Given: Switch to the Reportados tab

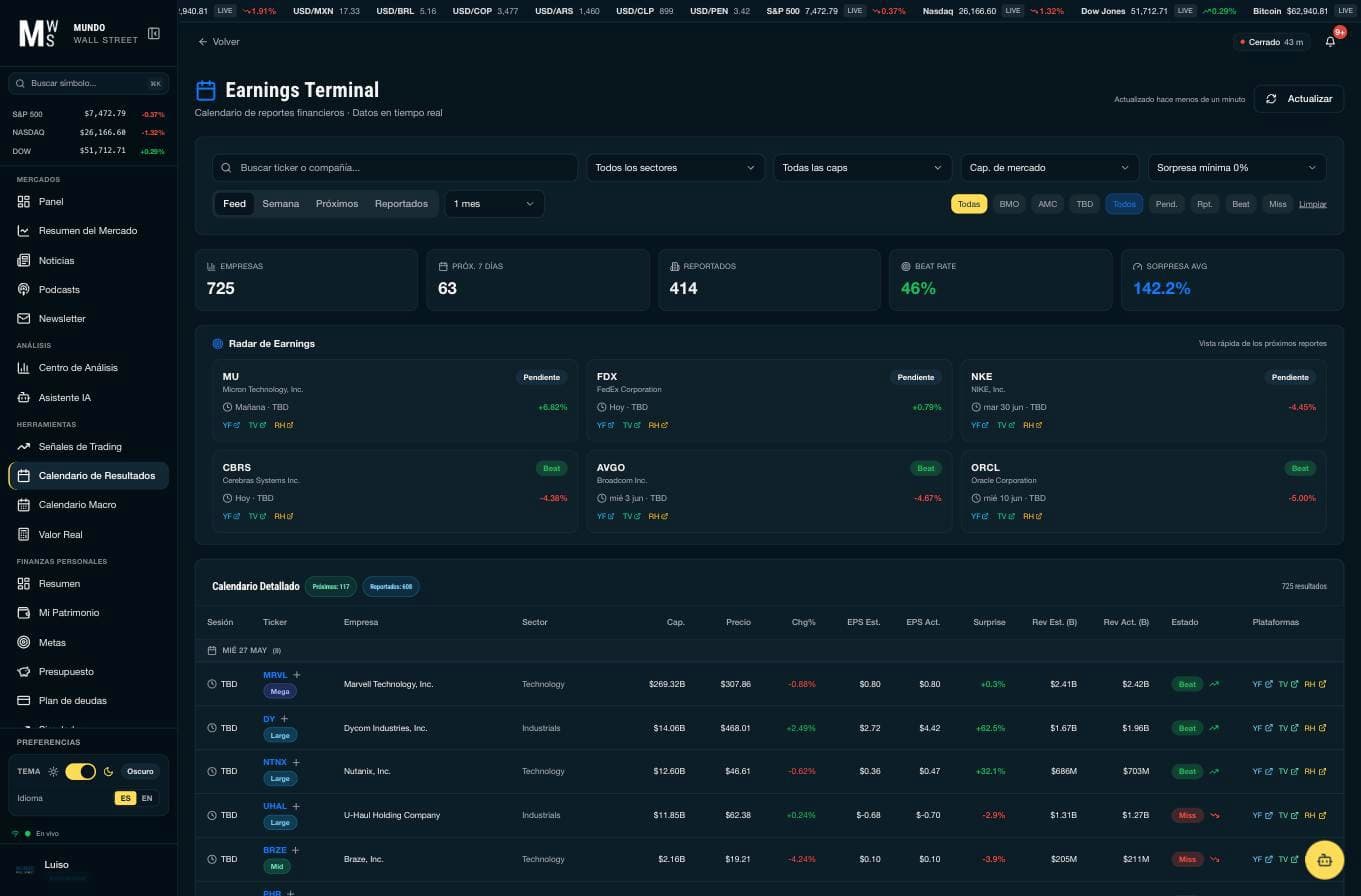Looking at the screenshot, I should coord(401,204).
